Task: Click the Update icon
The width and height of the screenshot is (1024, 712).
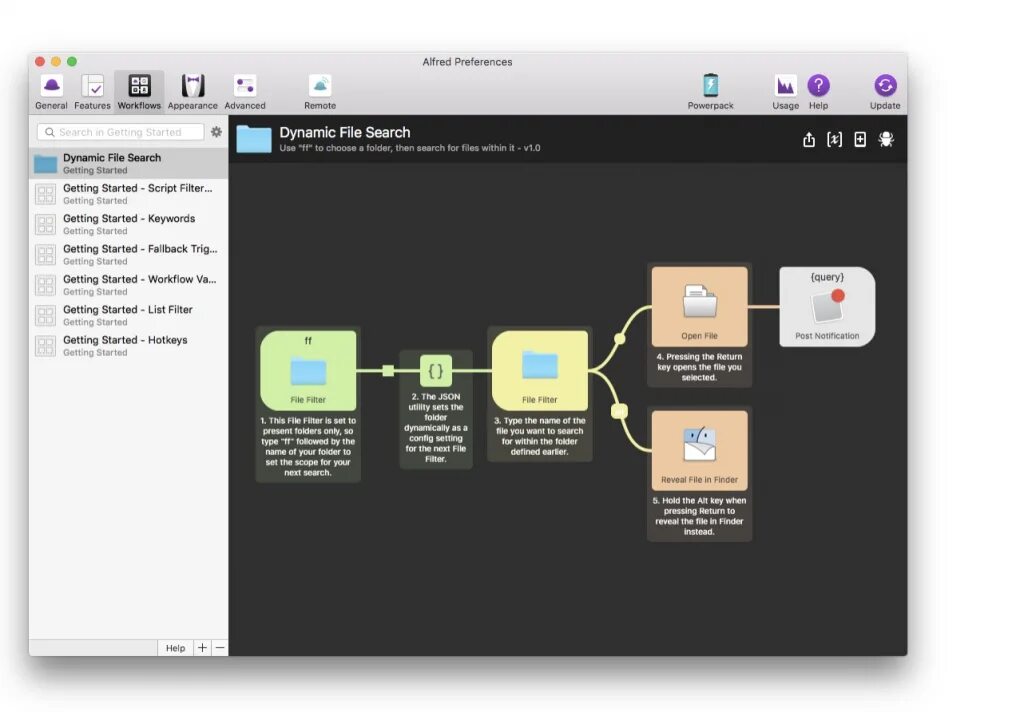Action: (885, 86)
